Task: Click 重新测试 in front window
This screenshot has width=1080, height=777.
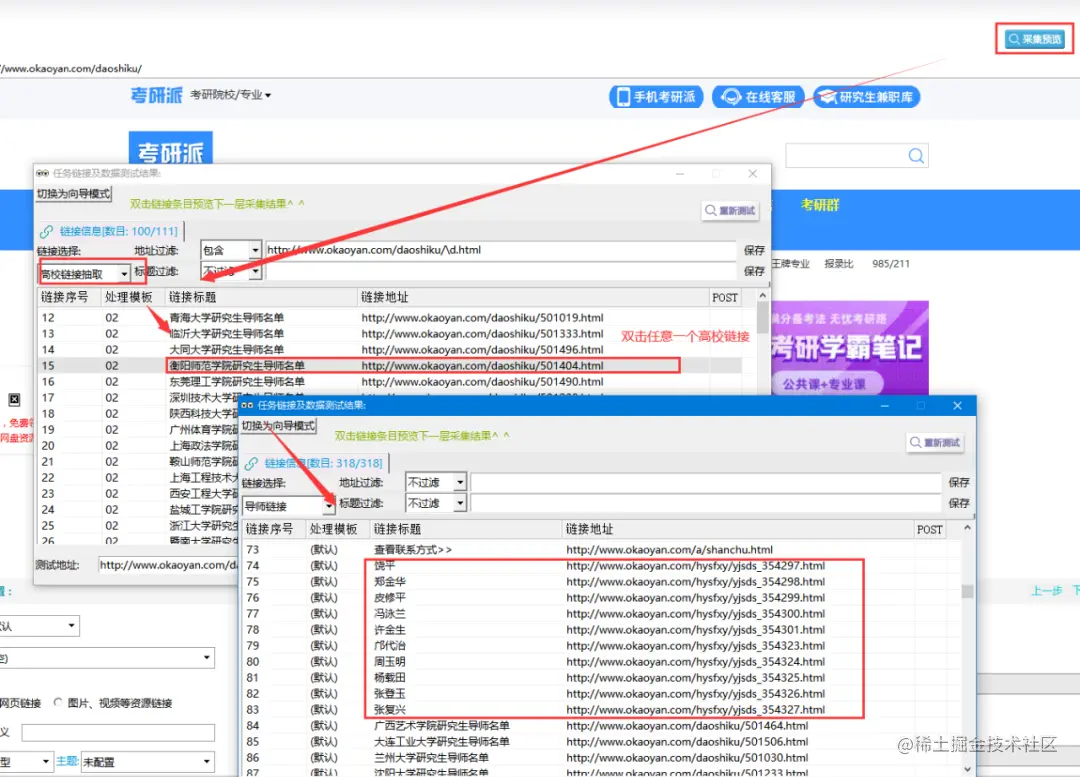Action: coord(935,442)
